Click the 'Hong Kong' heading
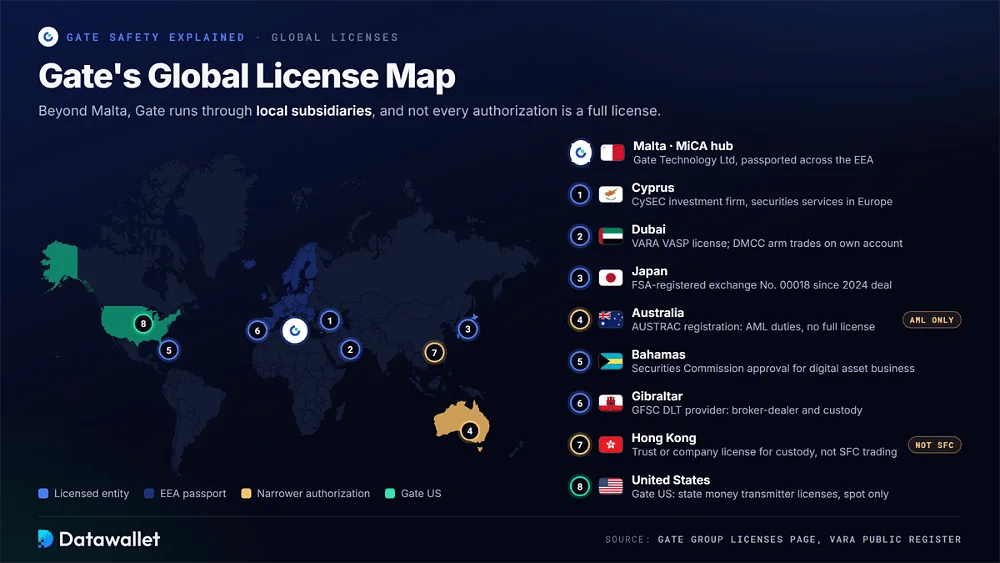 (664, 438)
